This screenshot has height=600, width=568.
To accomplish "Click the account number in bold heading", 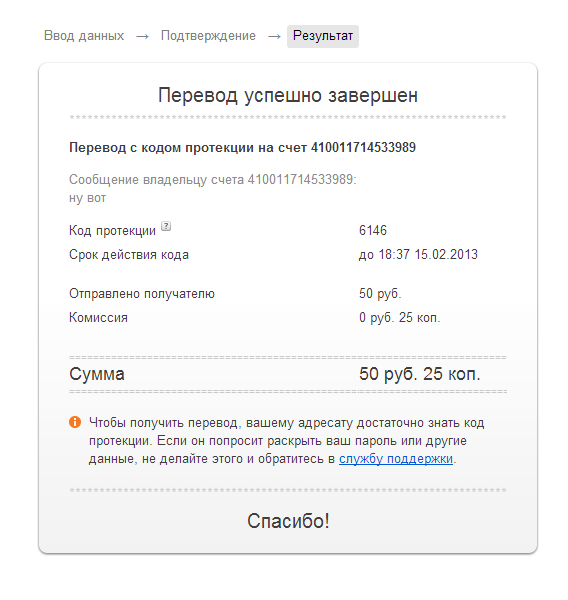I will (x=363, y=147).
